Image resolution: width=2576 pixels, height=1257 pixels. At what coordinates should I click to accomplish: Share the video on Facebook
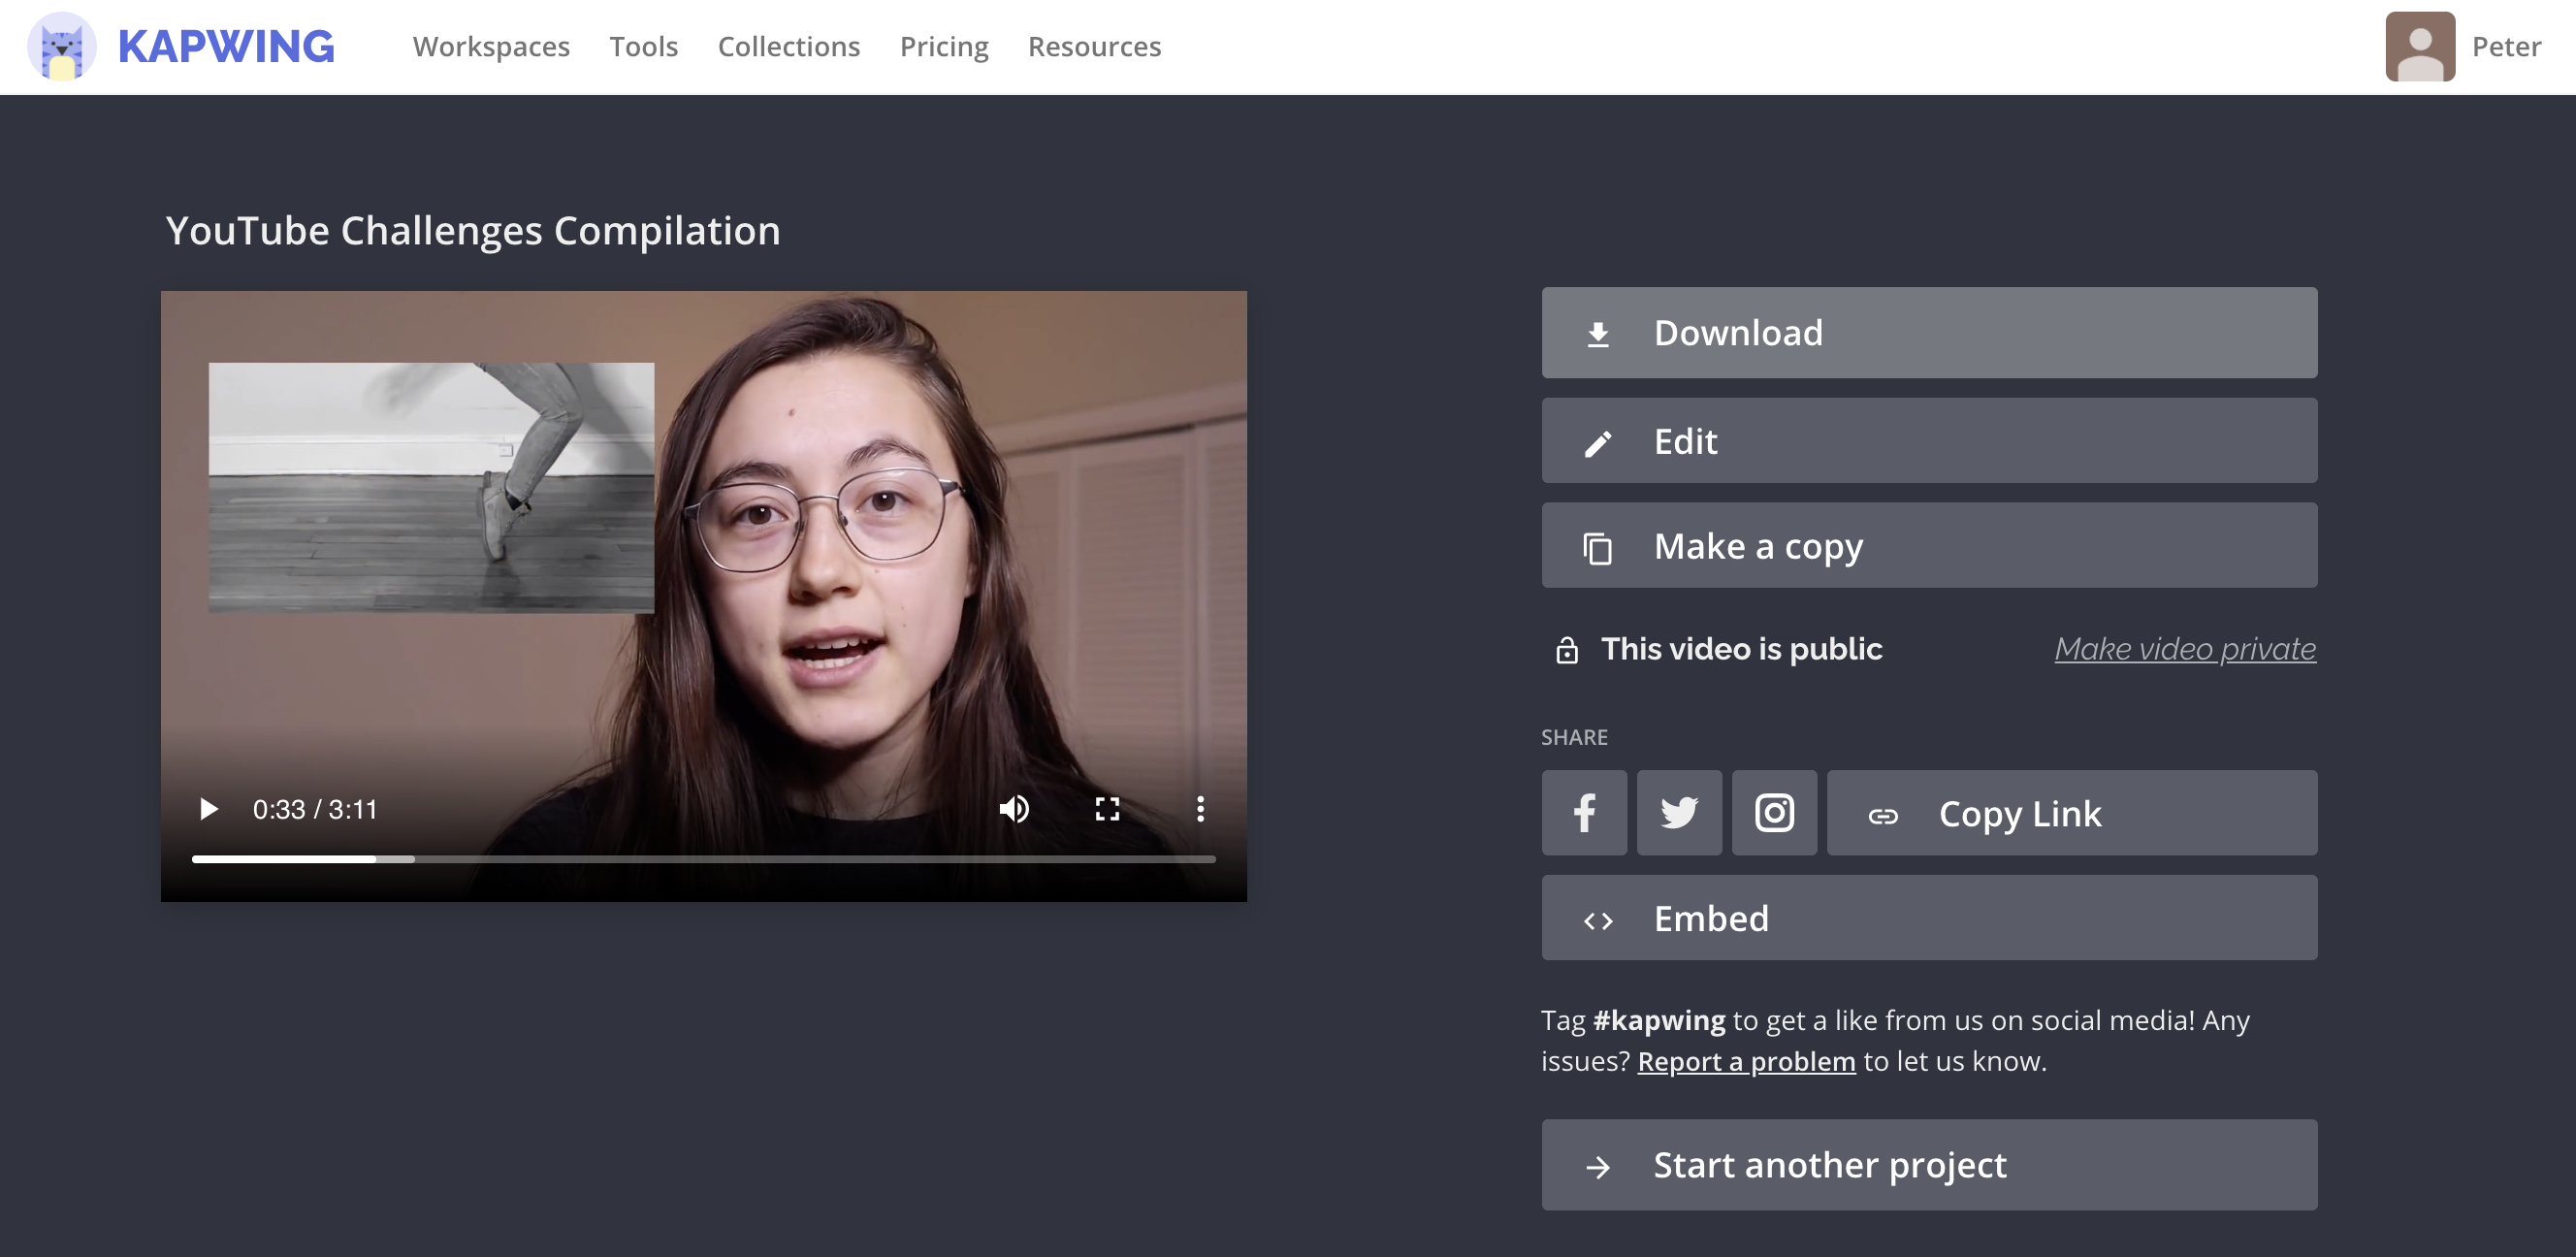point(1584,813)
